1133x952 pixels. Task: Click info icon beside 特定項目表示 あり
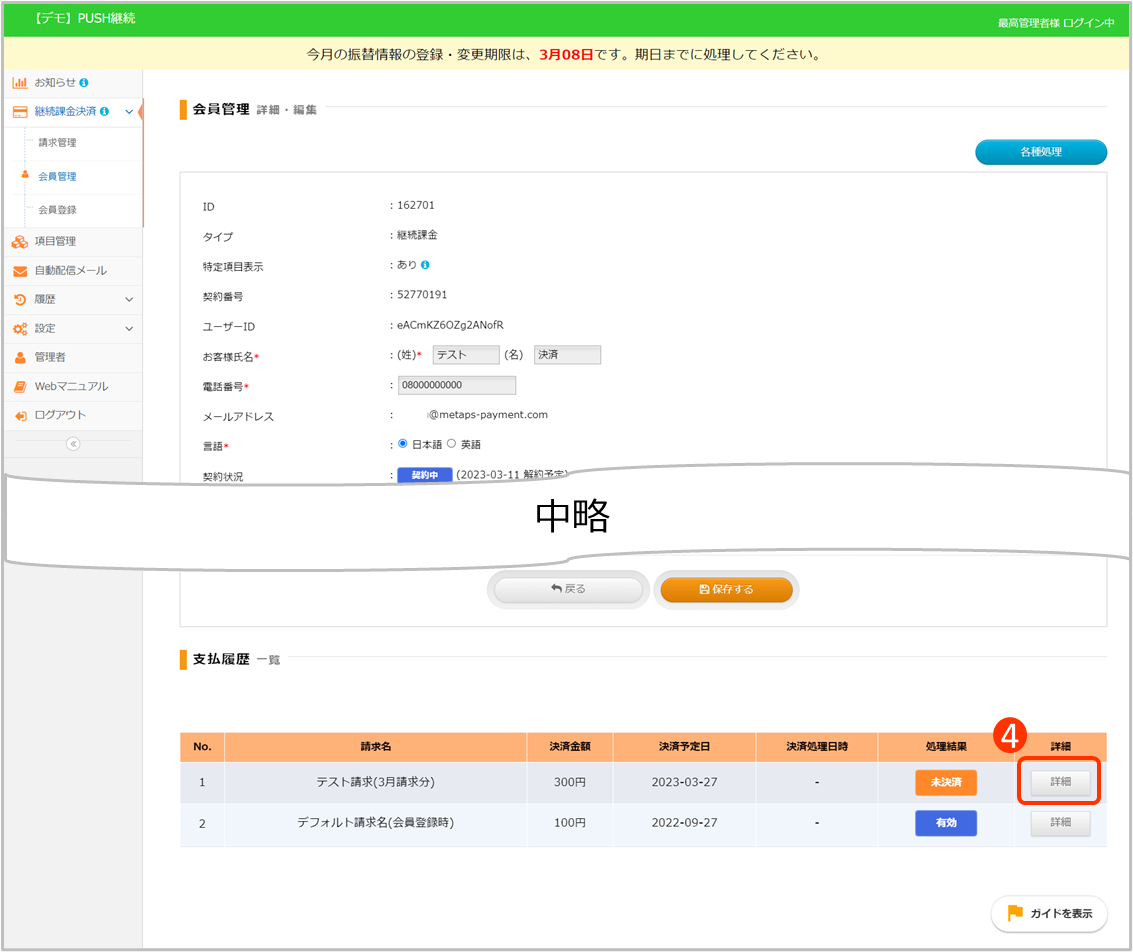[x=425, y=265]
